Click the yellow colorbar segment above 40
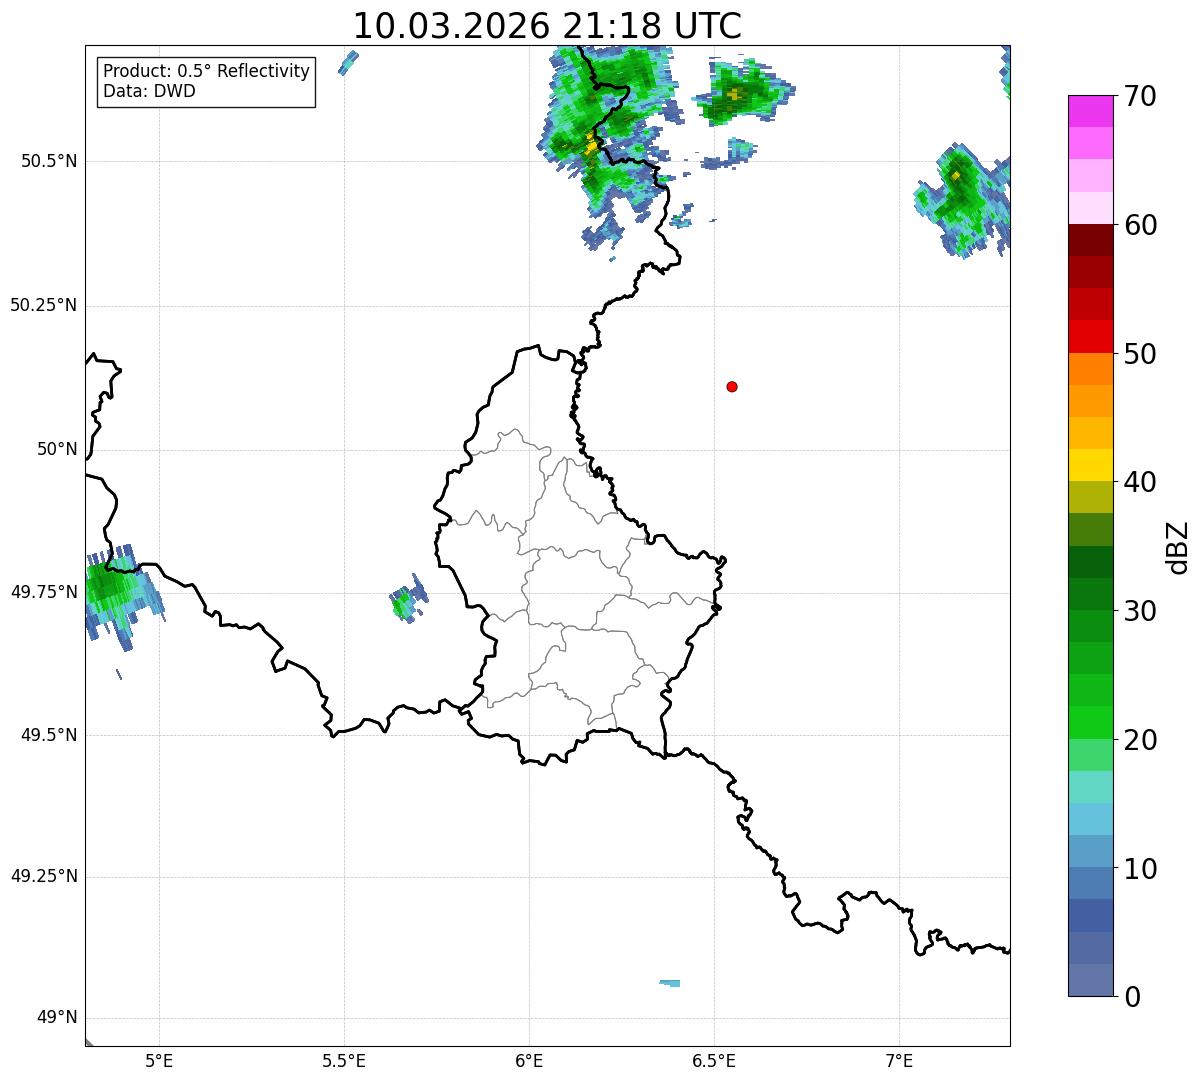This screenshot has height=1081, width=1202. click(x=1091, y=465)
